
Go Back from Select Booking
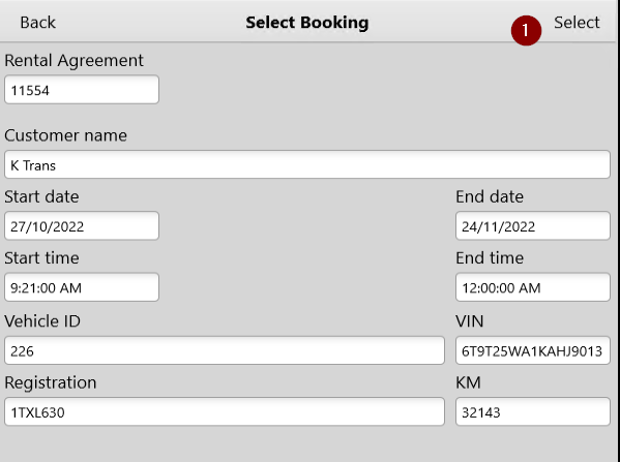[x=38, y=23]
